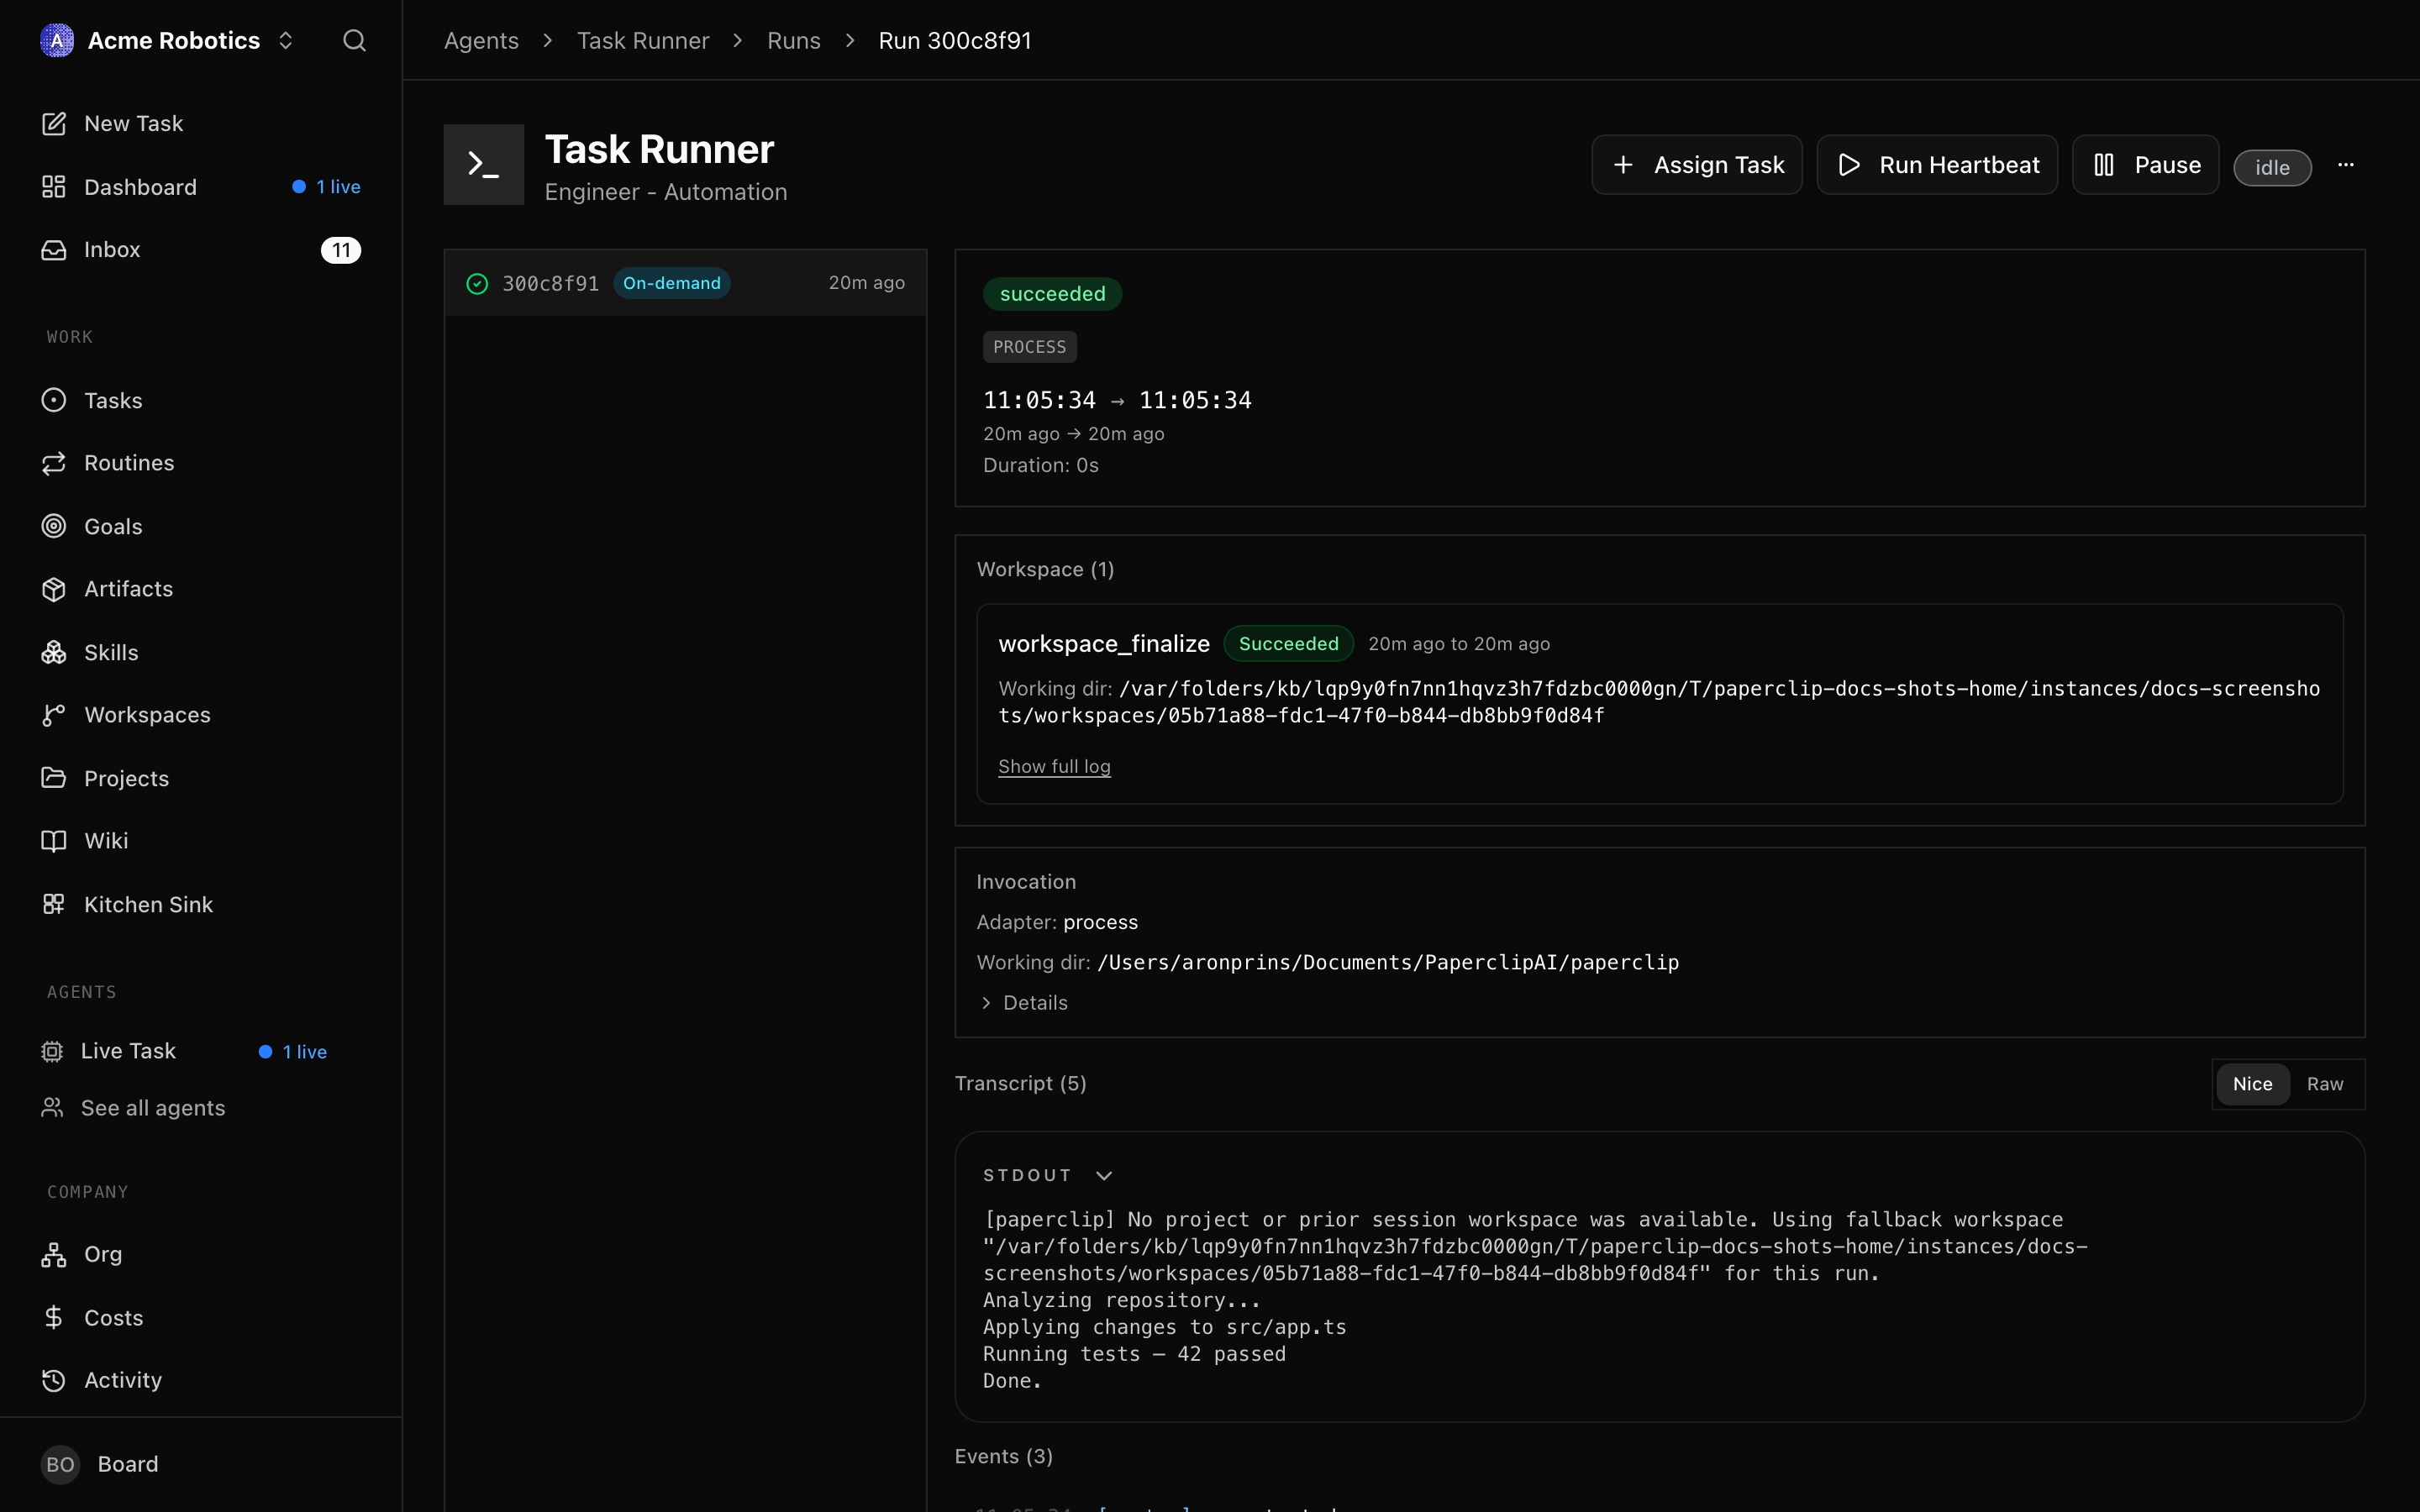Click the Workspaces branch icon

[x=54, y=715]
